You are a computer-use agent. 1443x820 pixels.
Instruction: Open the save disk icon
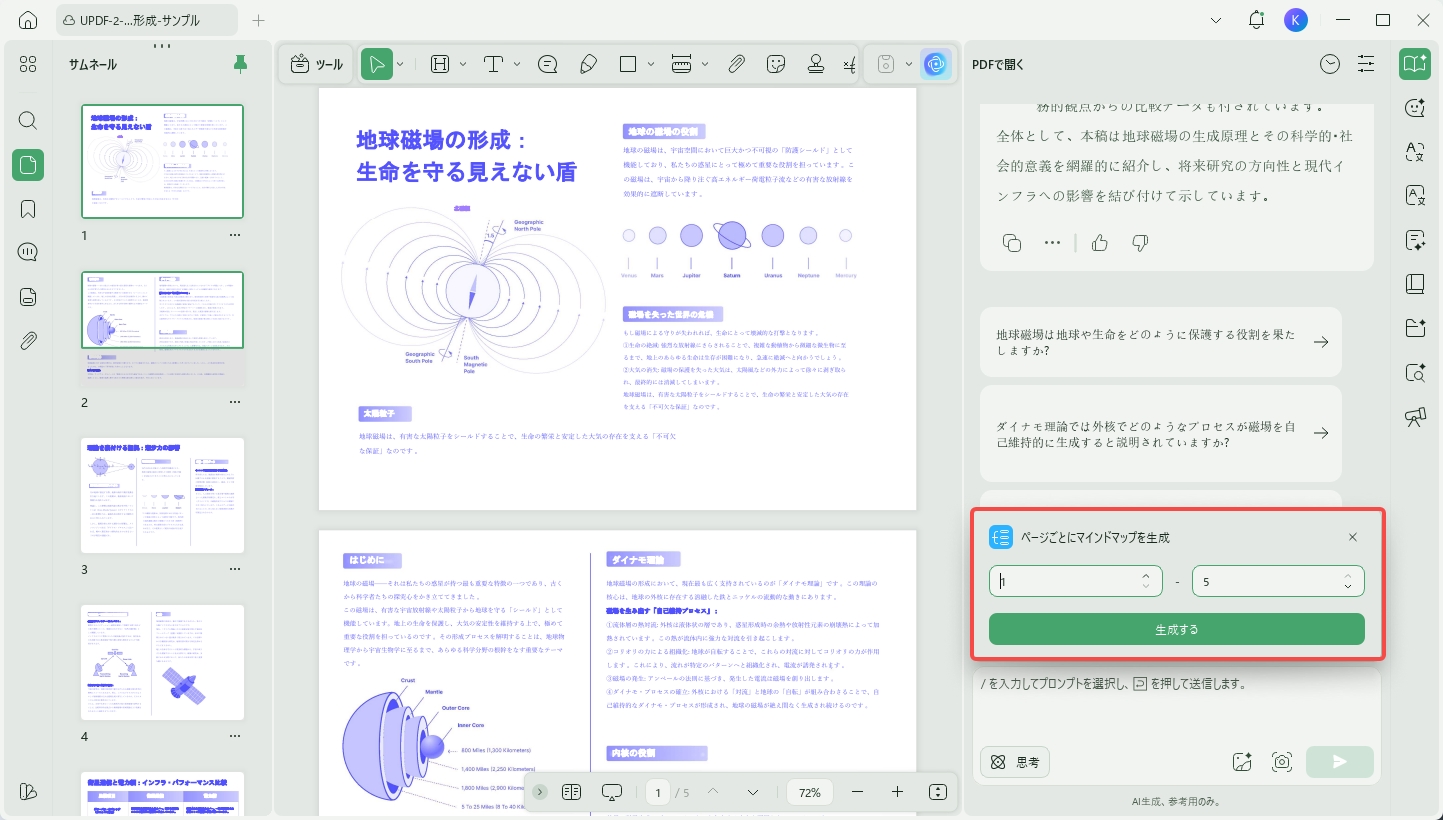pos(885,64)
